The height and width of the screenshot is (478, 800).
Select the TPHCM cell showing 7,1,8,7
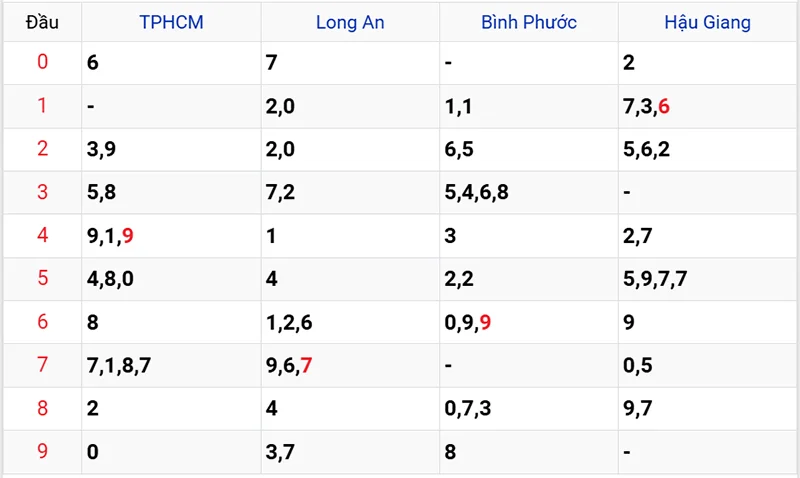[x=119, y=365]
